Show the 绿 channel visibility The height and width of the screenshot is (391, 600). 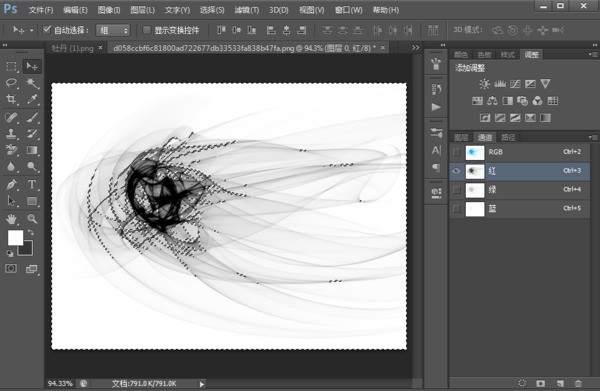pyautogui.click(x=457, y=190)
